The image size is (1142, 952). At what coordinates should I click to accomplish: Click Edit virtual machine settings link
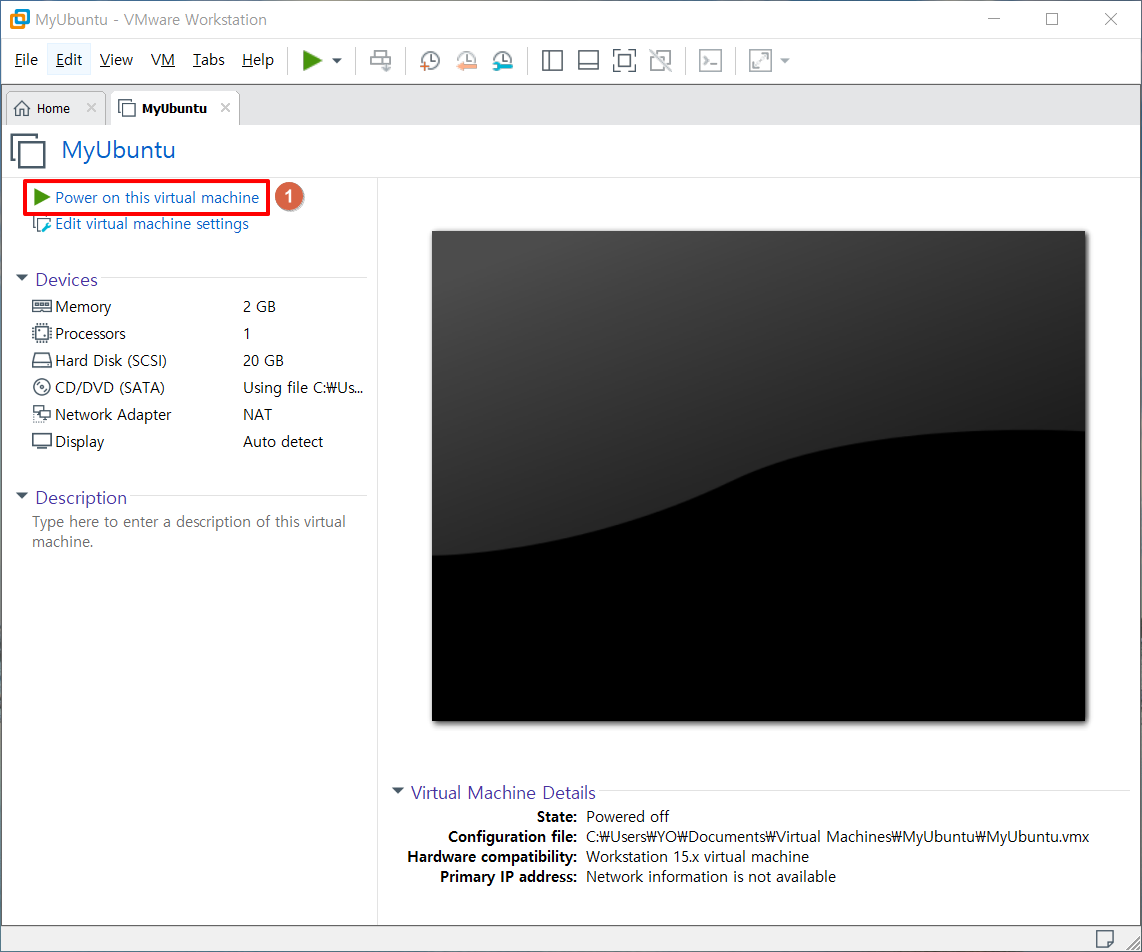coord(151,224)
